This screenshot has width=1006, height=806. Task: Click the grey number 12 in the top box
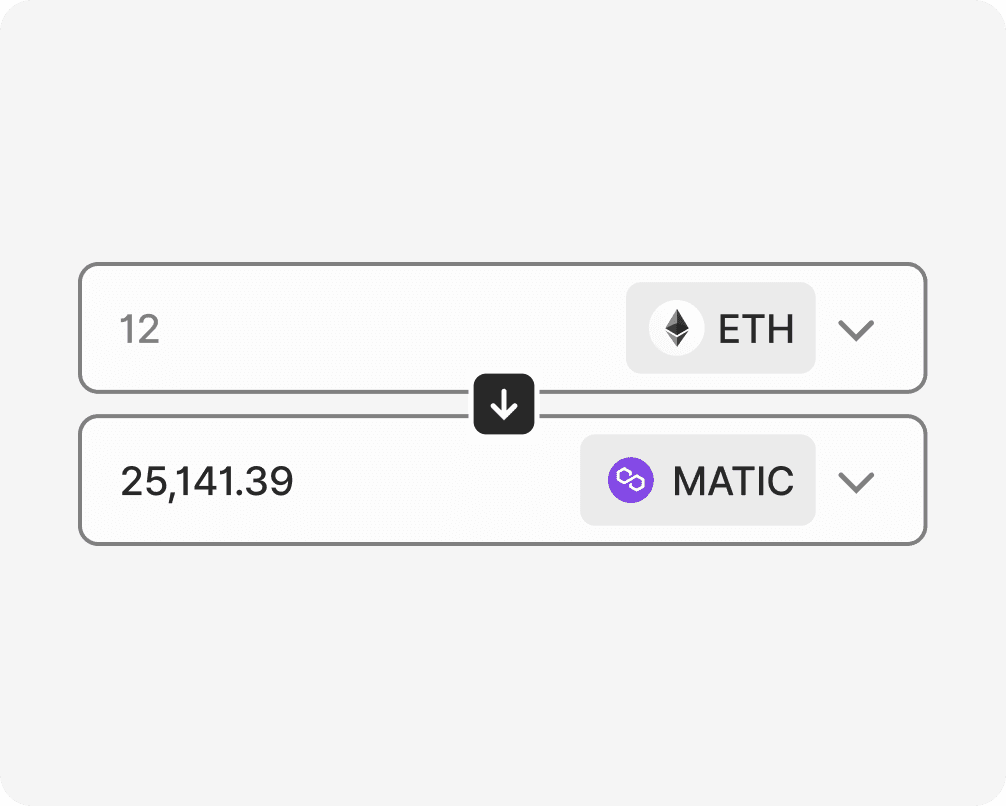pyautogui.click(x=139, y=329)
